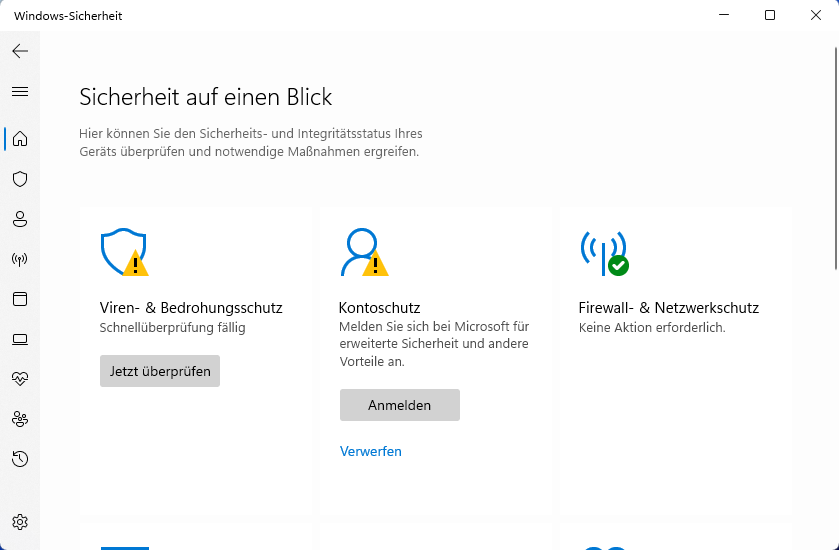
Task: Open the settings gear icon
Action: (x=20, y=522)
